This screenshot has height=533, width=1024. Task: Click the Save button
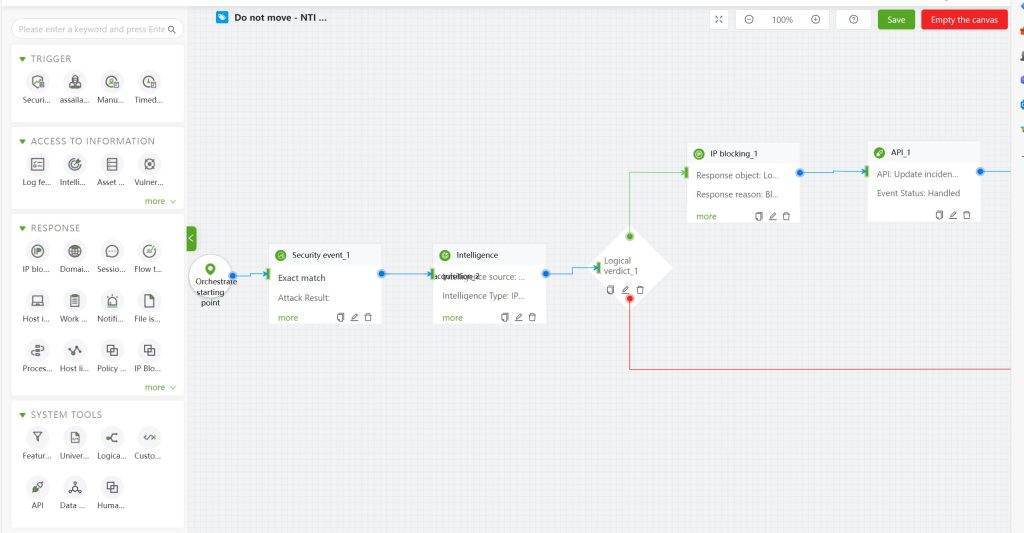coord(896,20)
